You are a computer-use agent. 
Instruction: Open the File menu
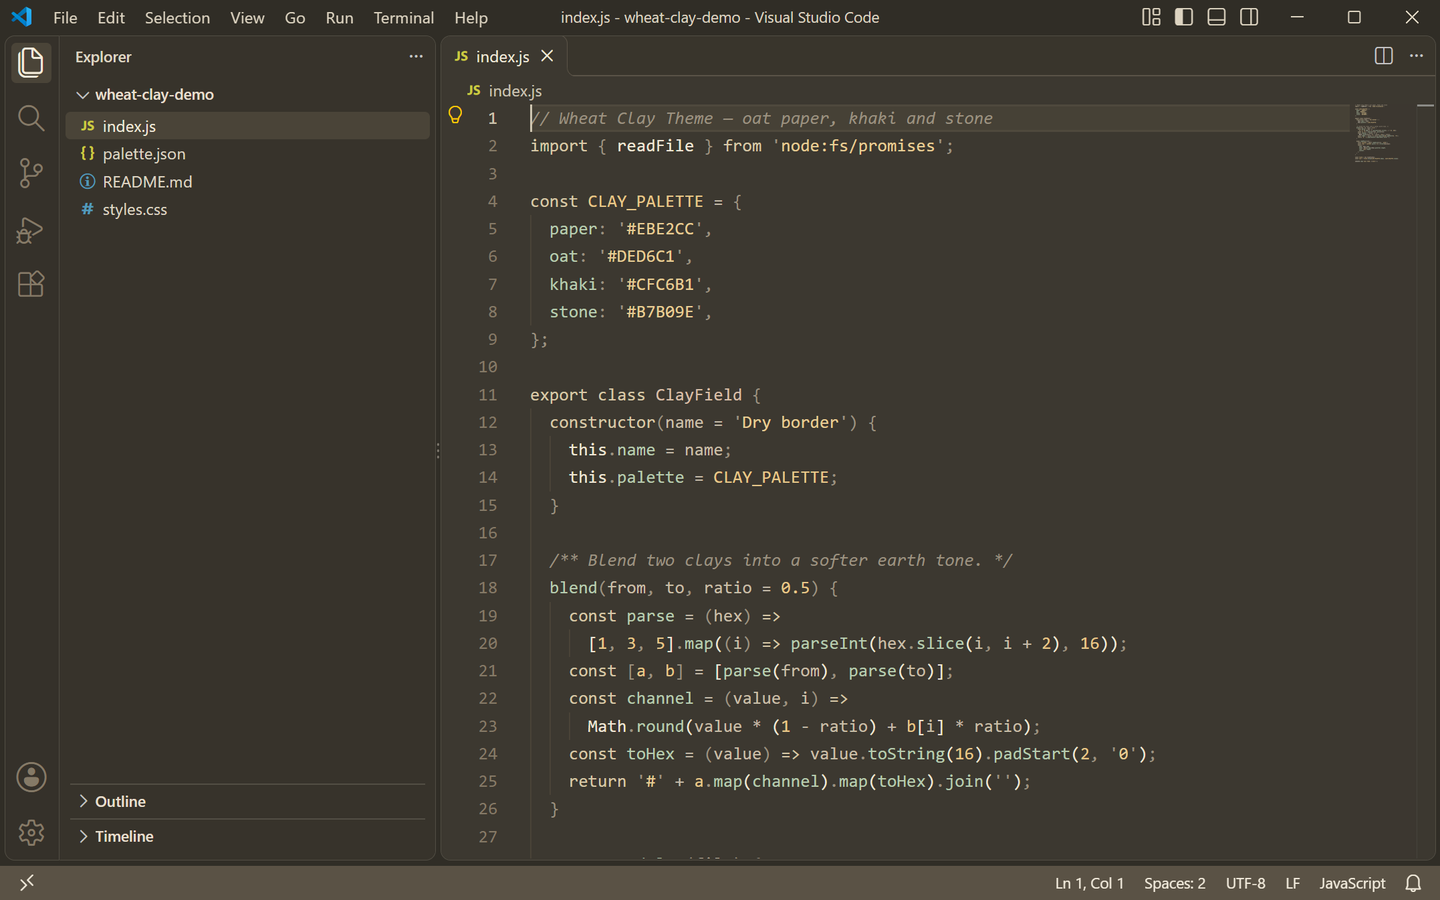[x=65, y=18]
